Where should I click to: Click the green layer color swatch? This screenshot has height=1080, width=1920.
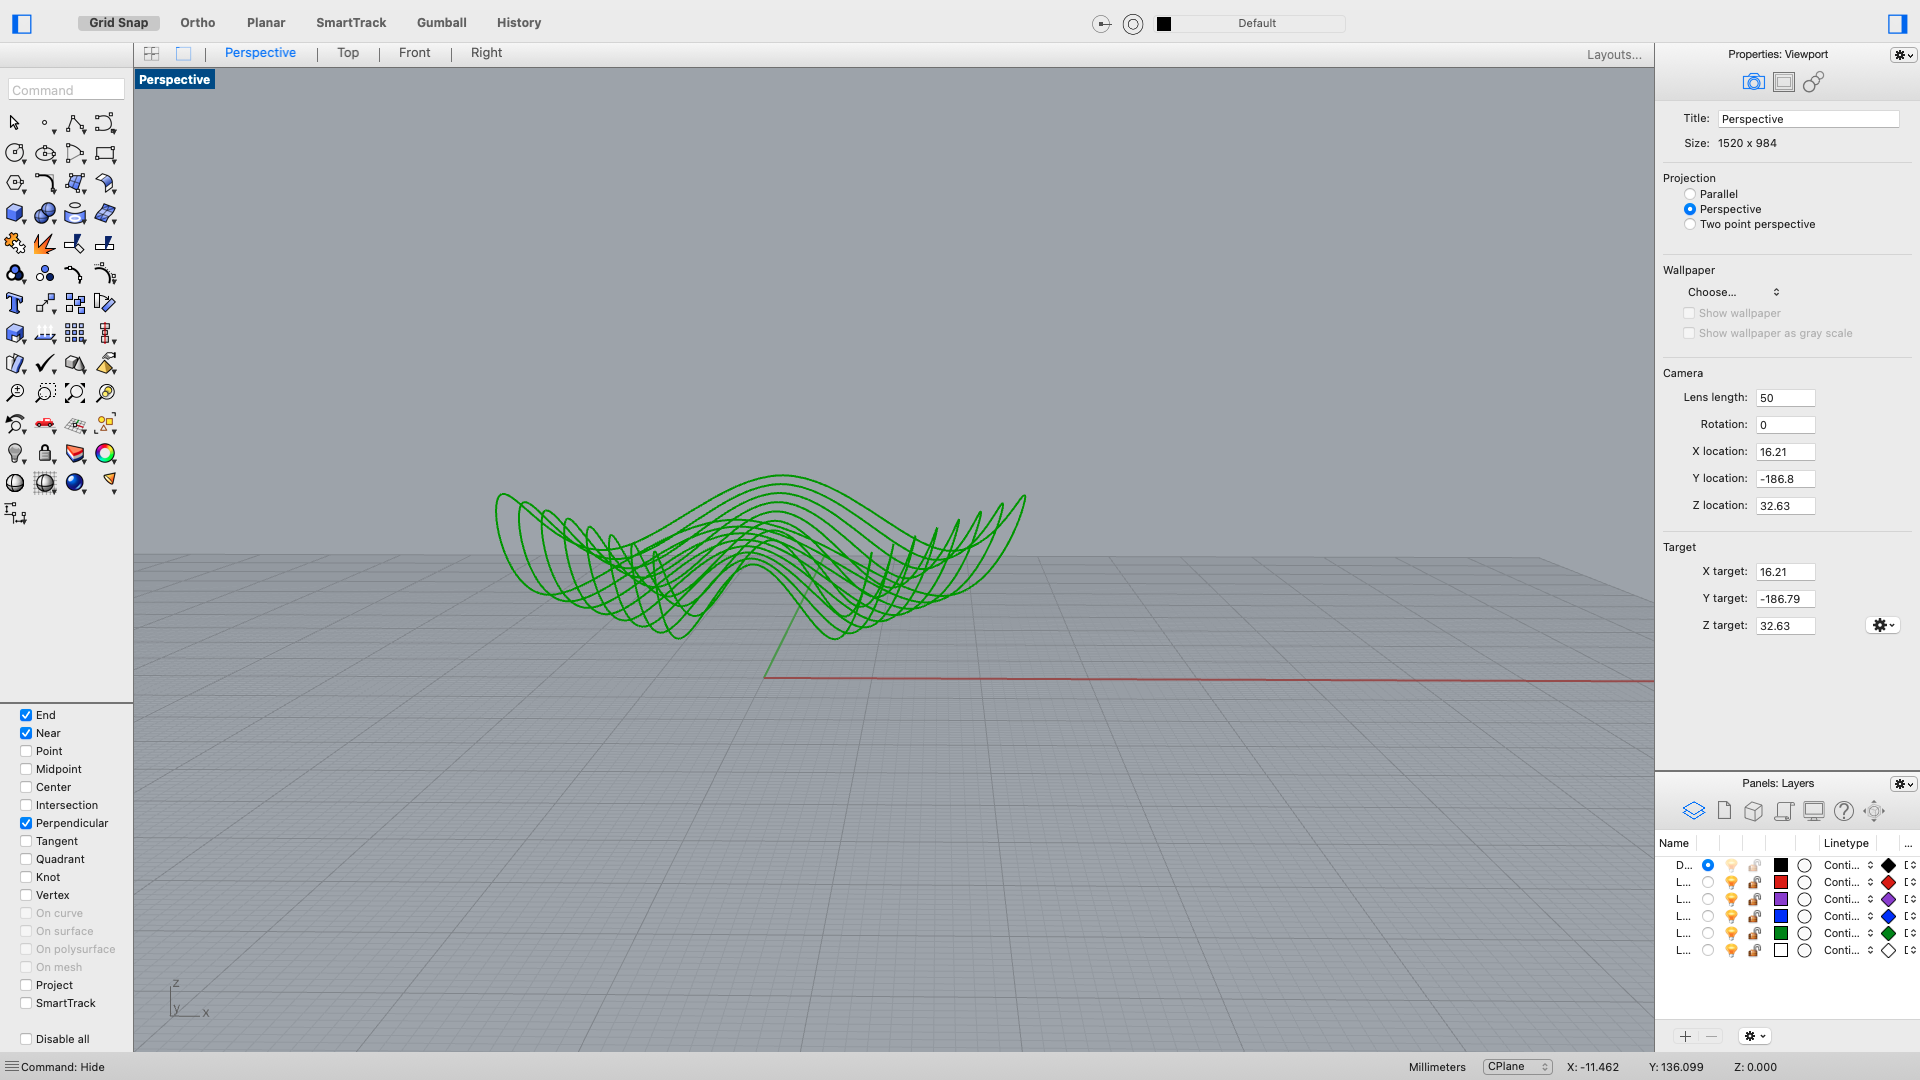pos(1780,933)
